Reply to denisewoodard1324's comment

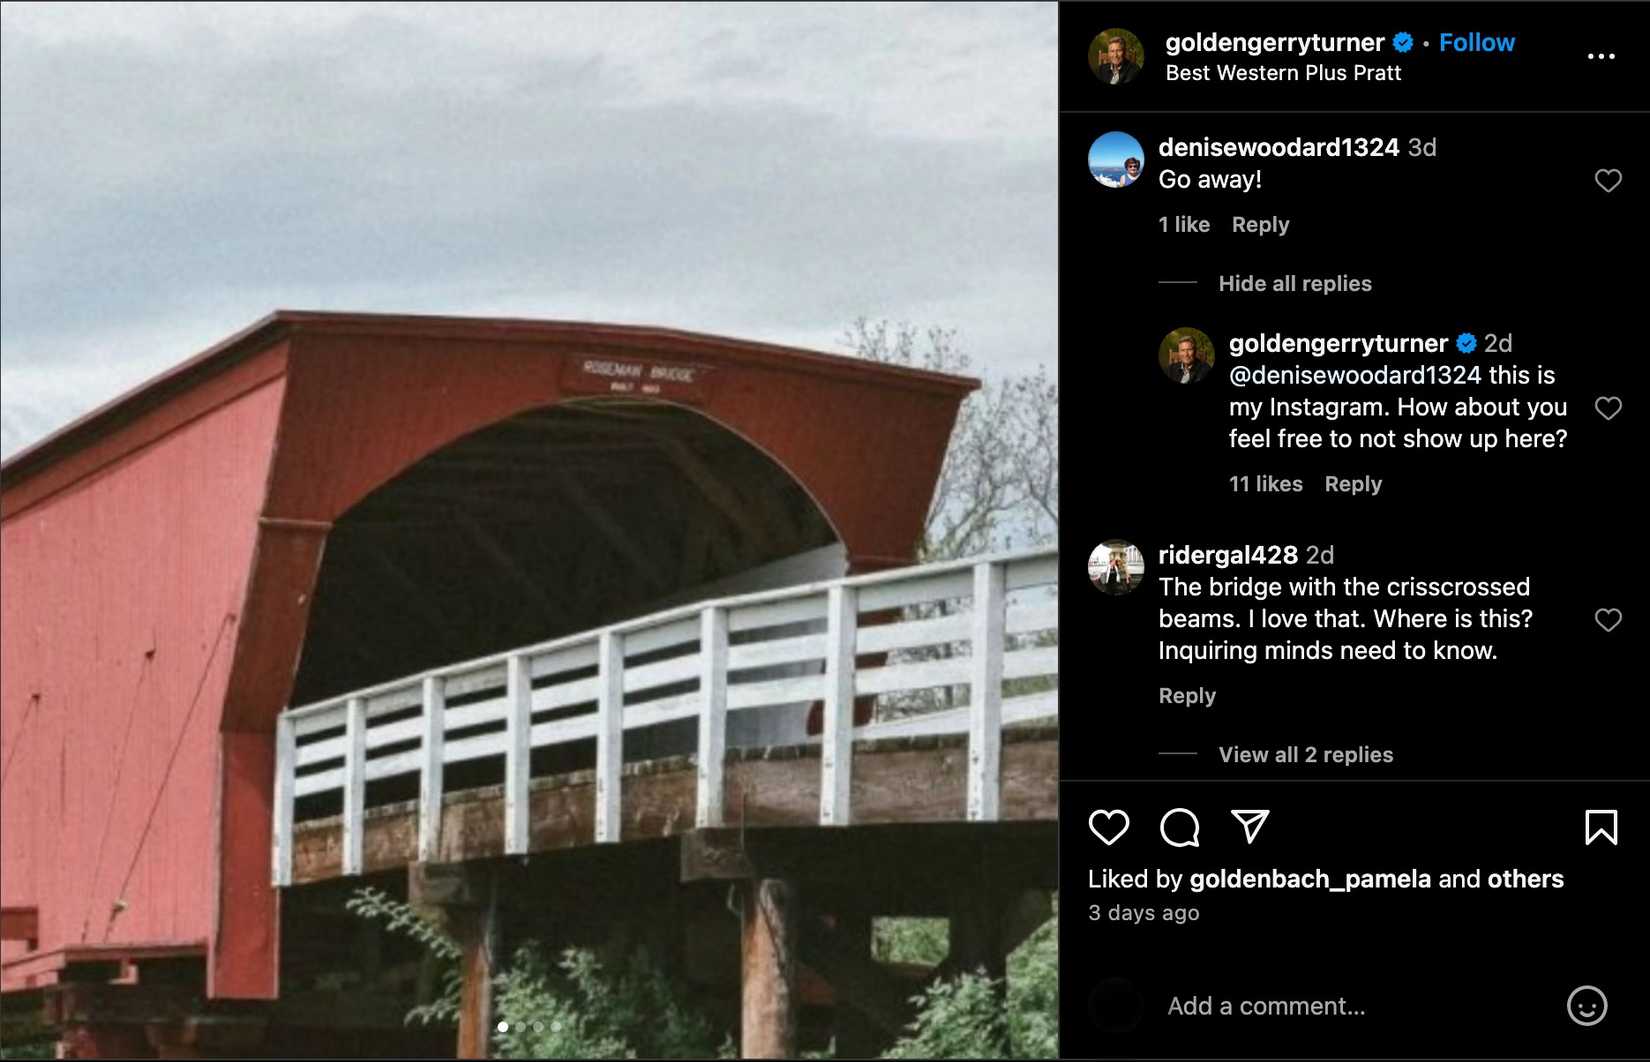click(x=1260, y=225)
